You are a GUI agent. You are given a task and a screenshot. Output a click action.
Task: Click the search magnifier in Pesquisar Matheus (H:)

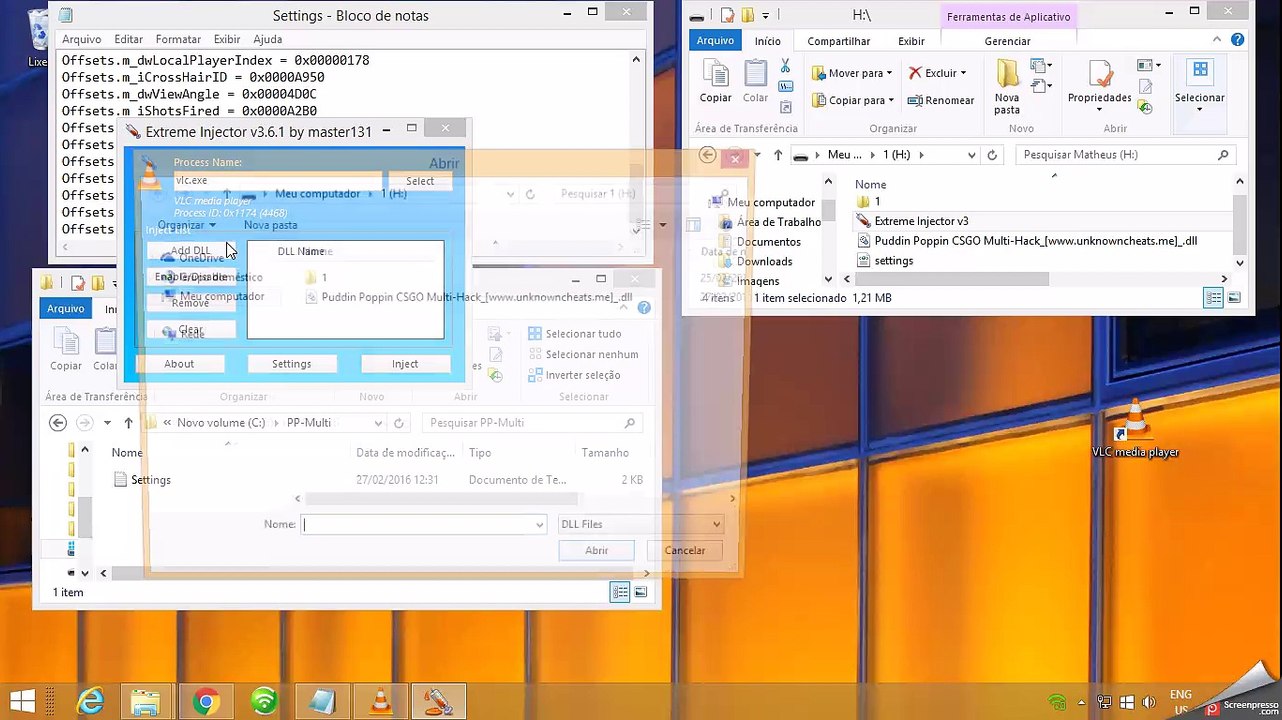(1223, 155)
